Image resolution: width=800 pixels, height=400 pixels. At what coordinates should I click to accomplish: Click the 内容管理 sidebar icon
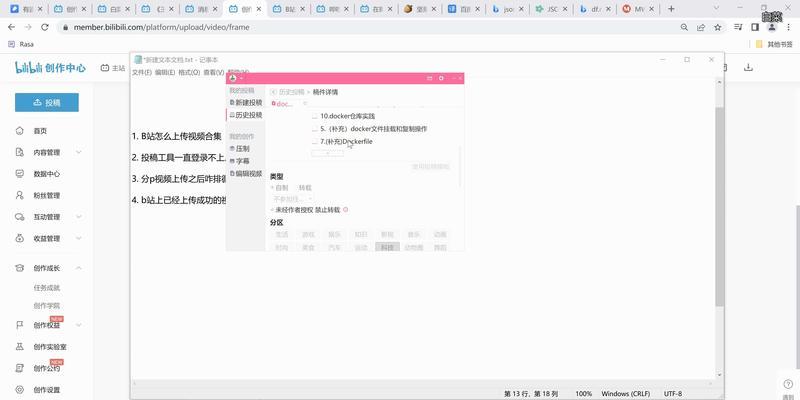coord(20,153)
